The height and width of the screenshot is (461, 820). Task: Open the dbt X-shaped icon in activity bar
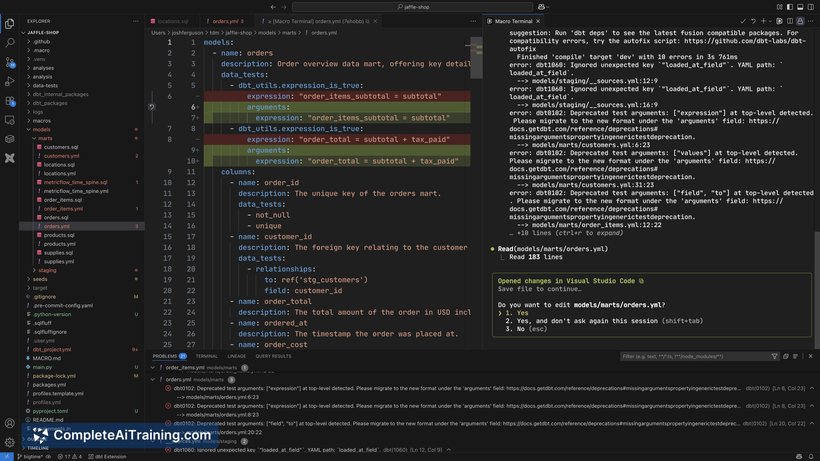pyautogui.click(x=9, y=158)
